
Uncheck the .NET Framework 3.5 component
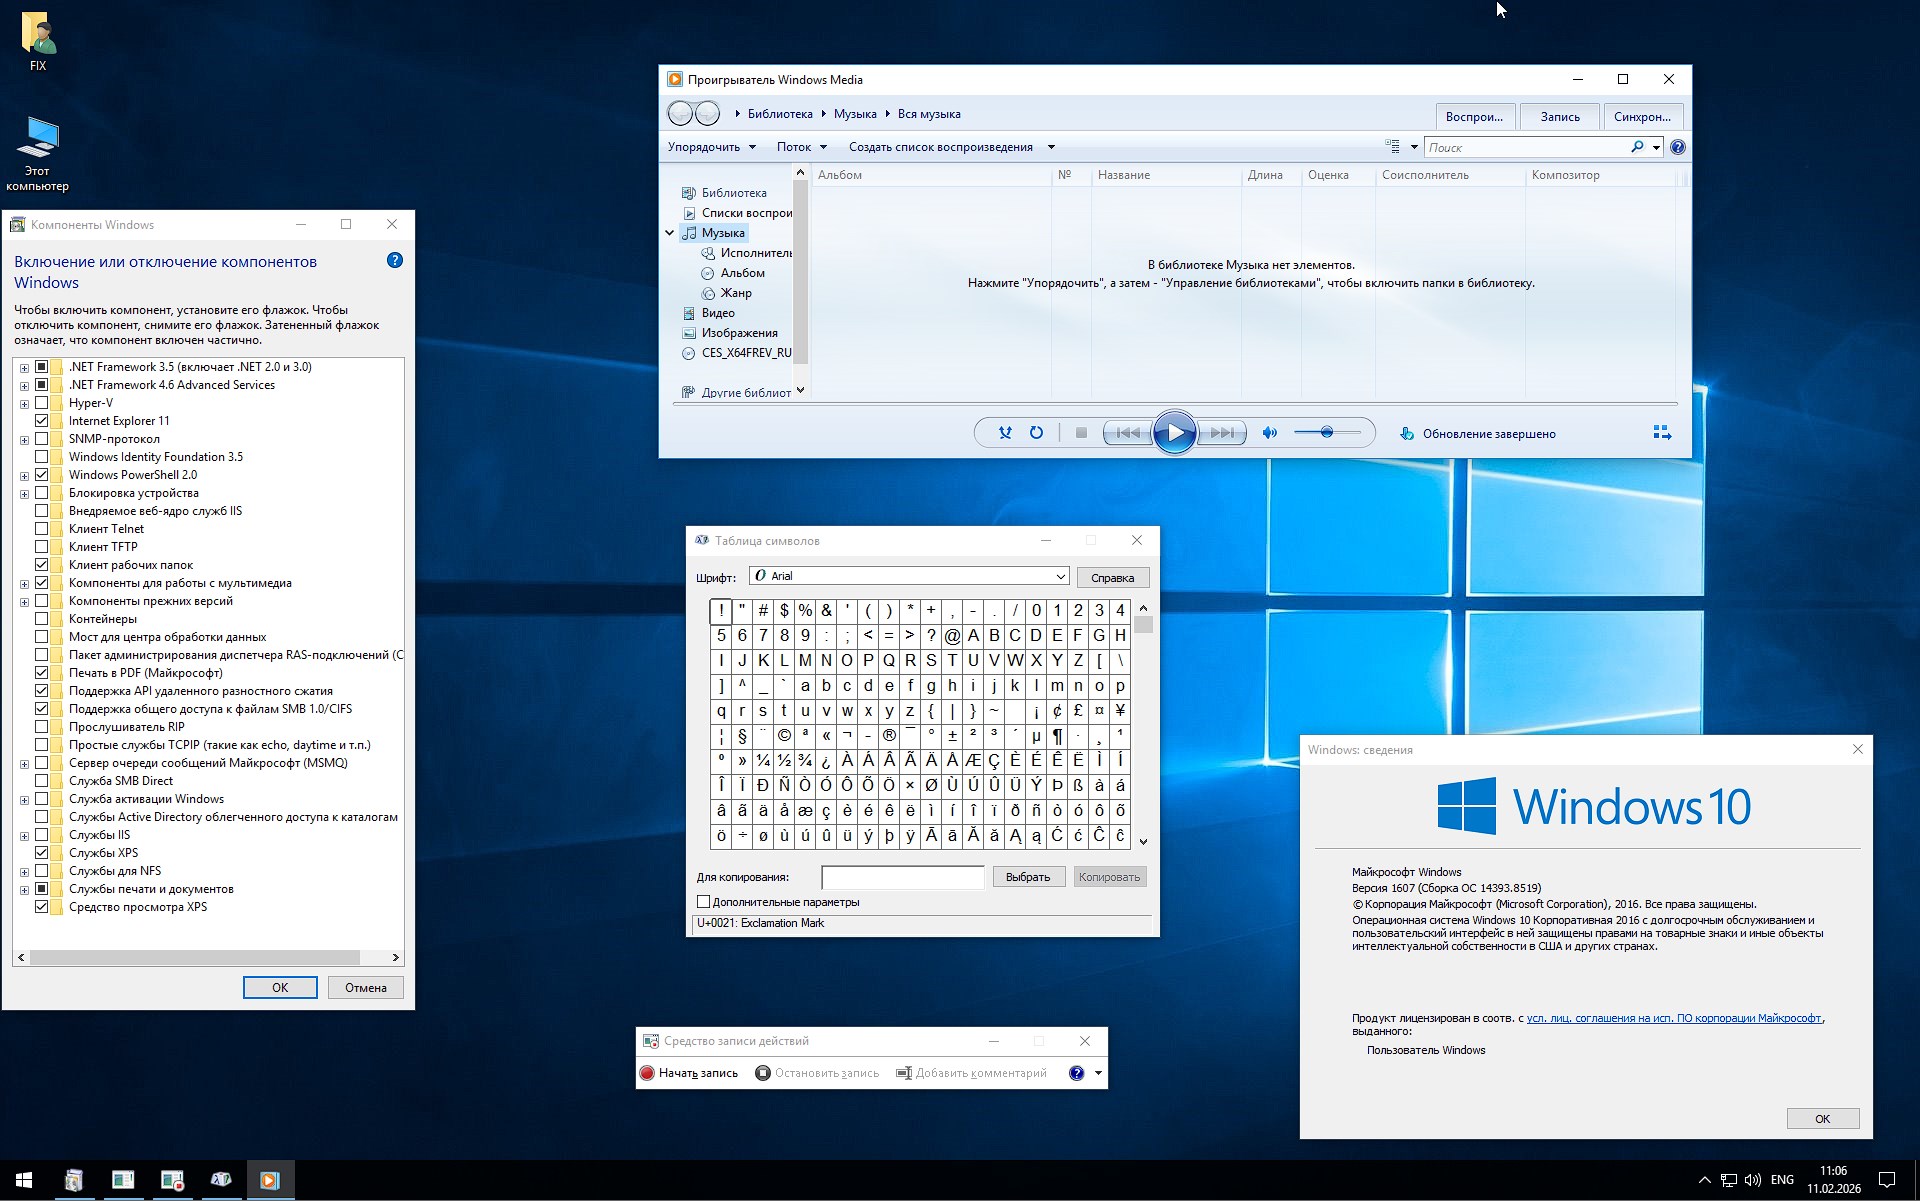pos(42,367)
